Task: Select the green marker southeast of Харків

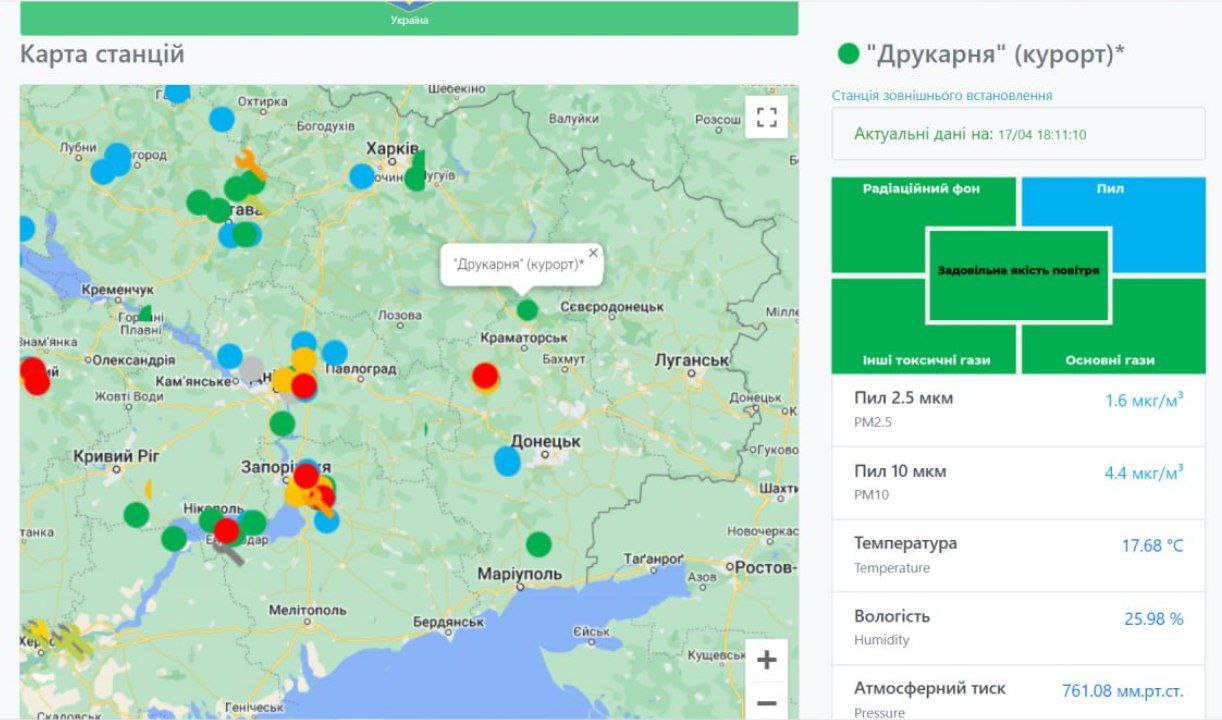Action: click(x=415, y=179)
